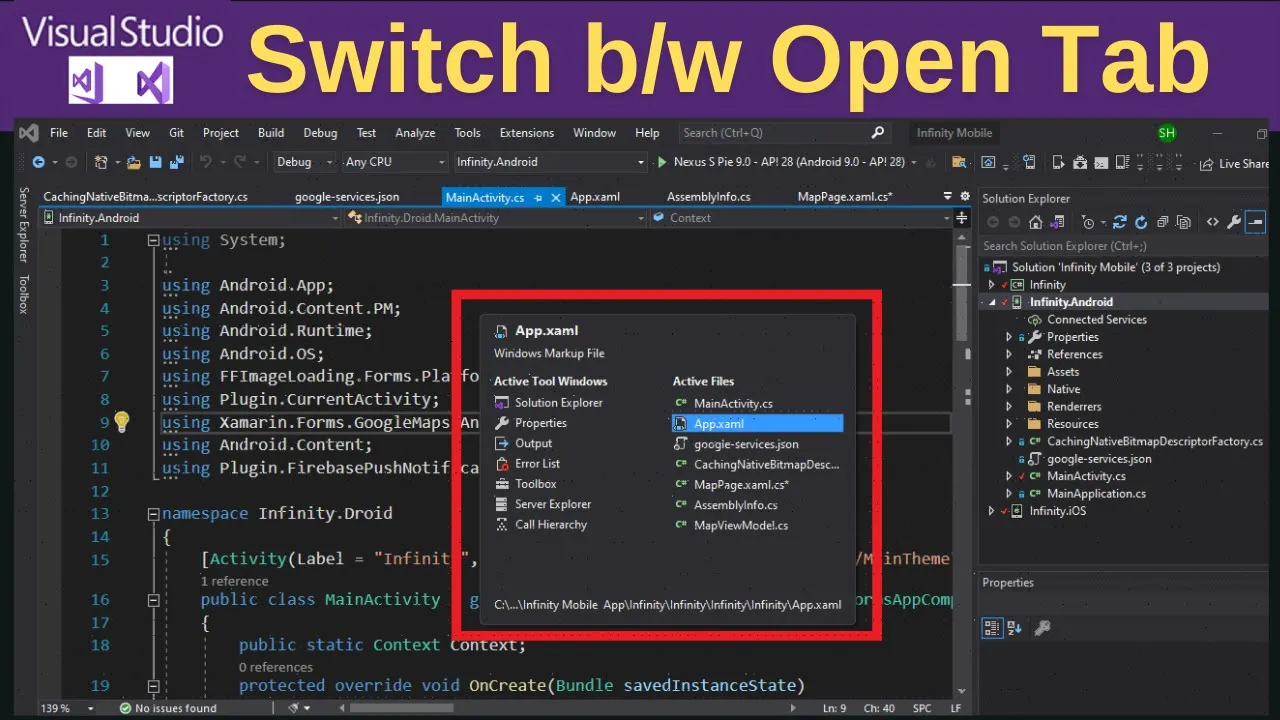
Task: Select Call Hierarchy in Active Tool Windows
Action: (551, 525)
